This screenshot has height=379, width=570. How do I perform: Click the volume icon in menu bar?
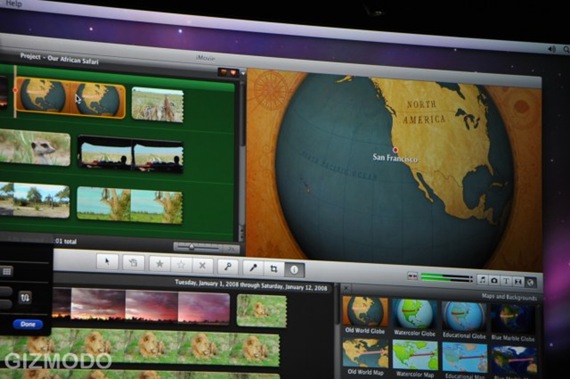tap(552, 49)
